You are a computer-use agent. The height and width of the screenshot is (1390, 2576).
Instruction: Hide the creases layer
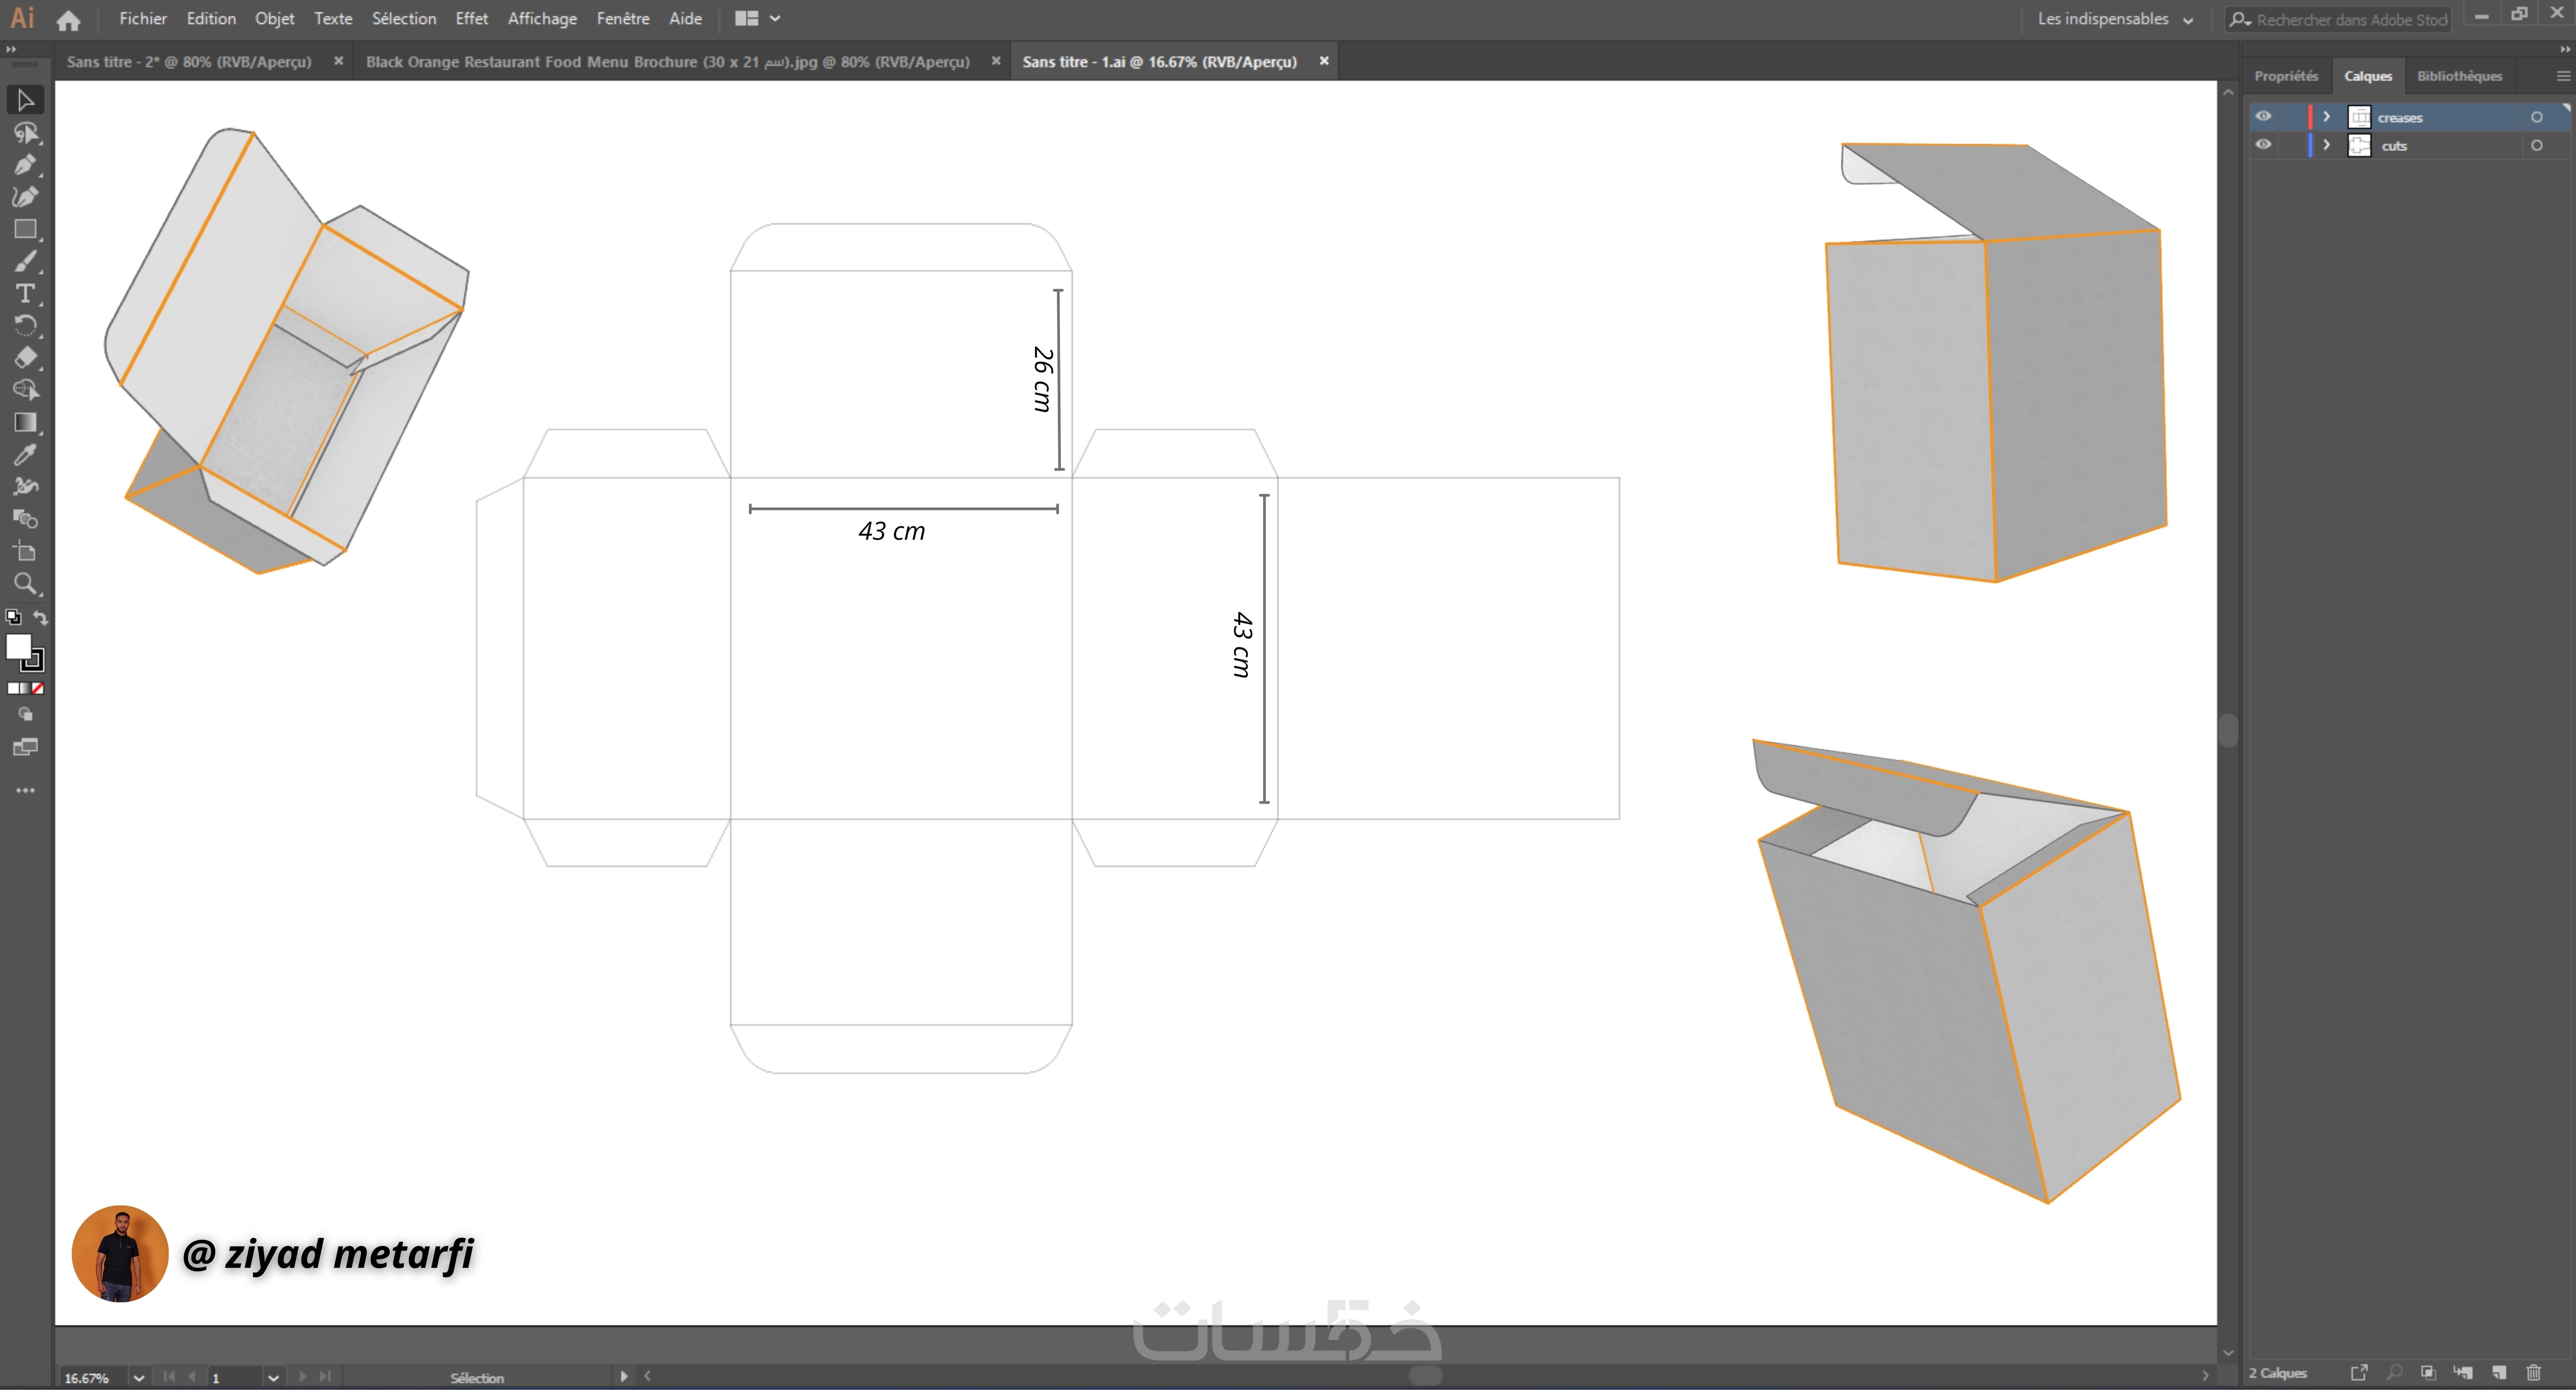tap(2263, 117)
